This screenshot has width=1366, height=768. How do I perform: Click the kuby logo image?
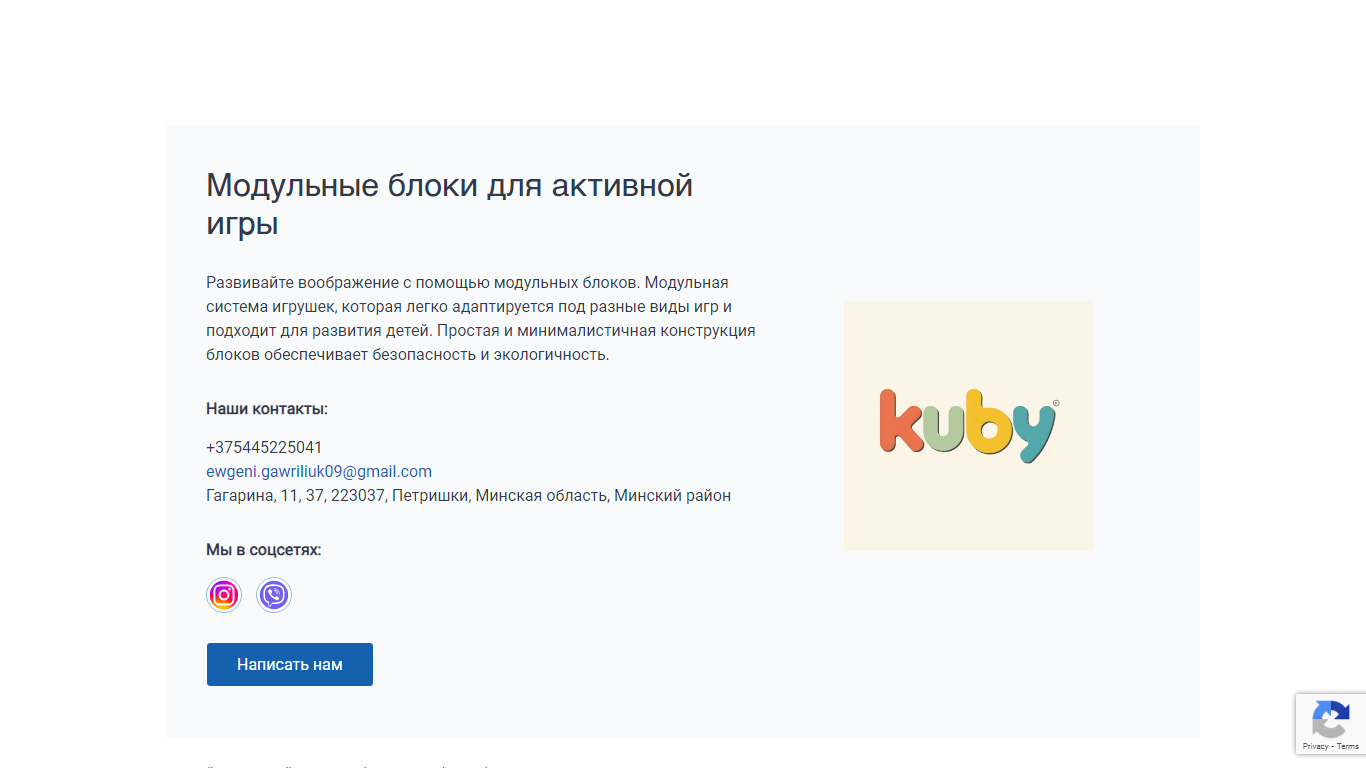(969, 426)
